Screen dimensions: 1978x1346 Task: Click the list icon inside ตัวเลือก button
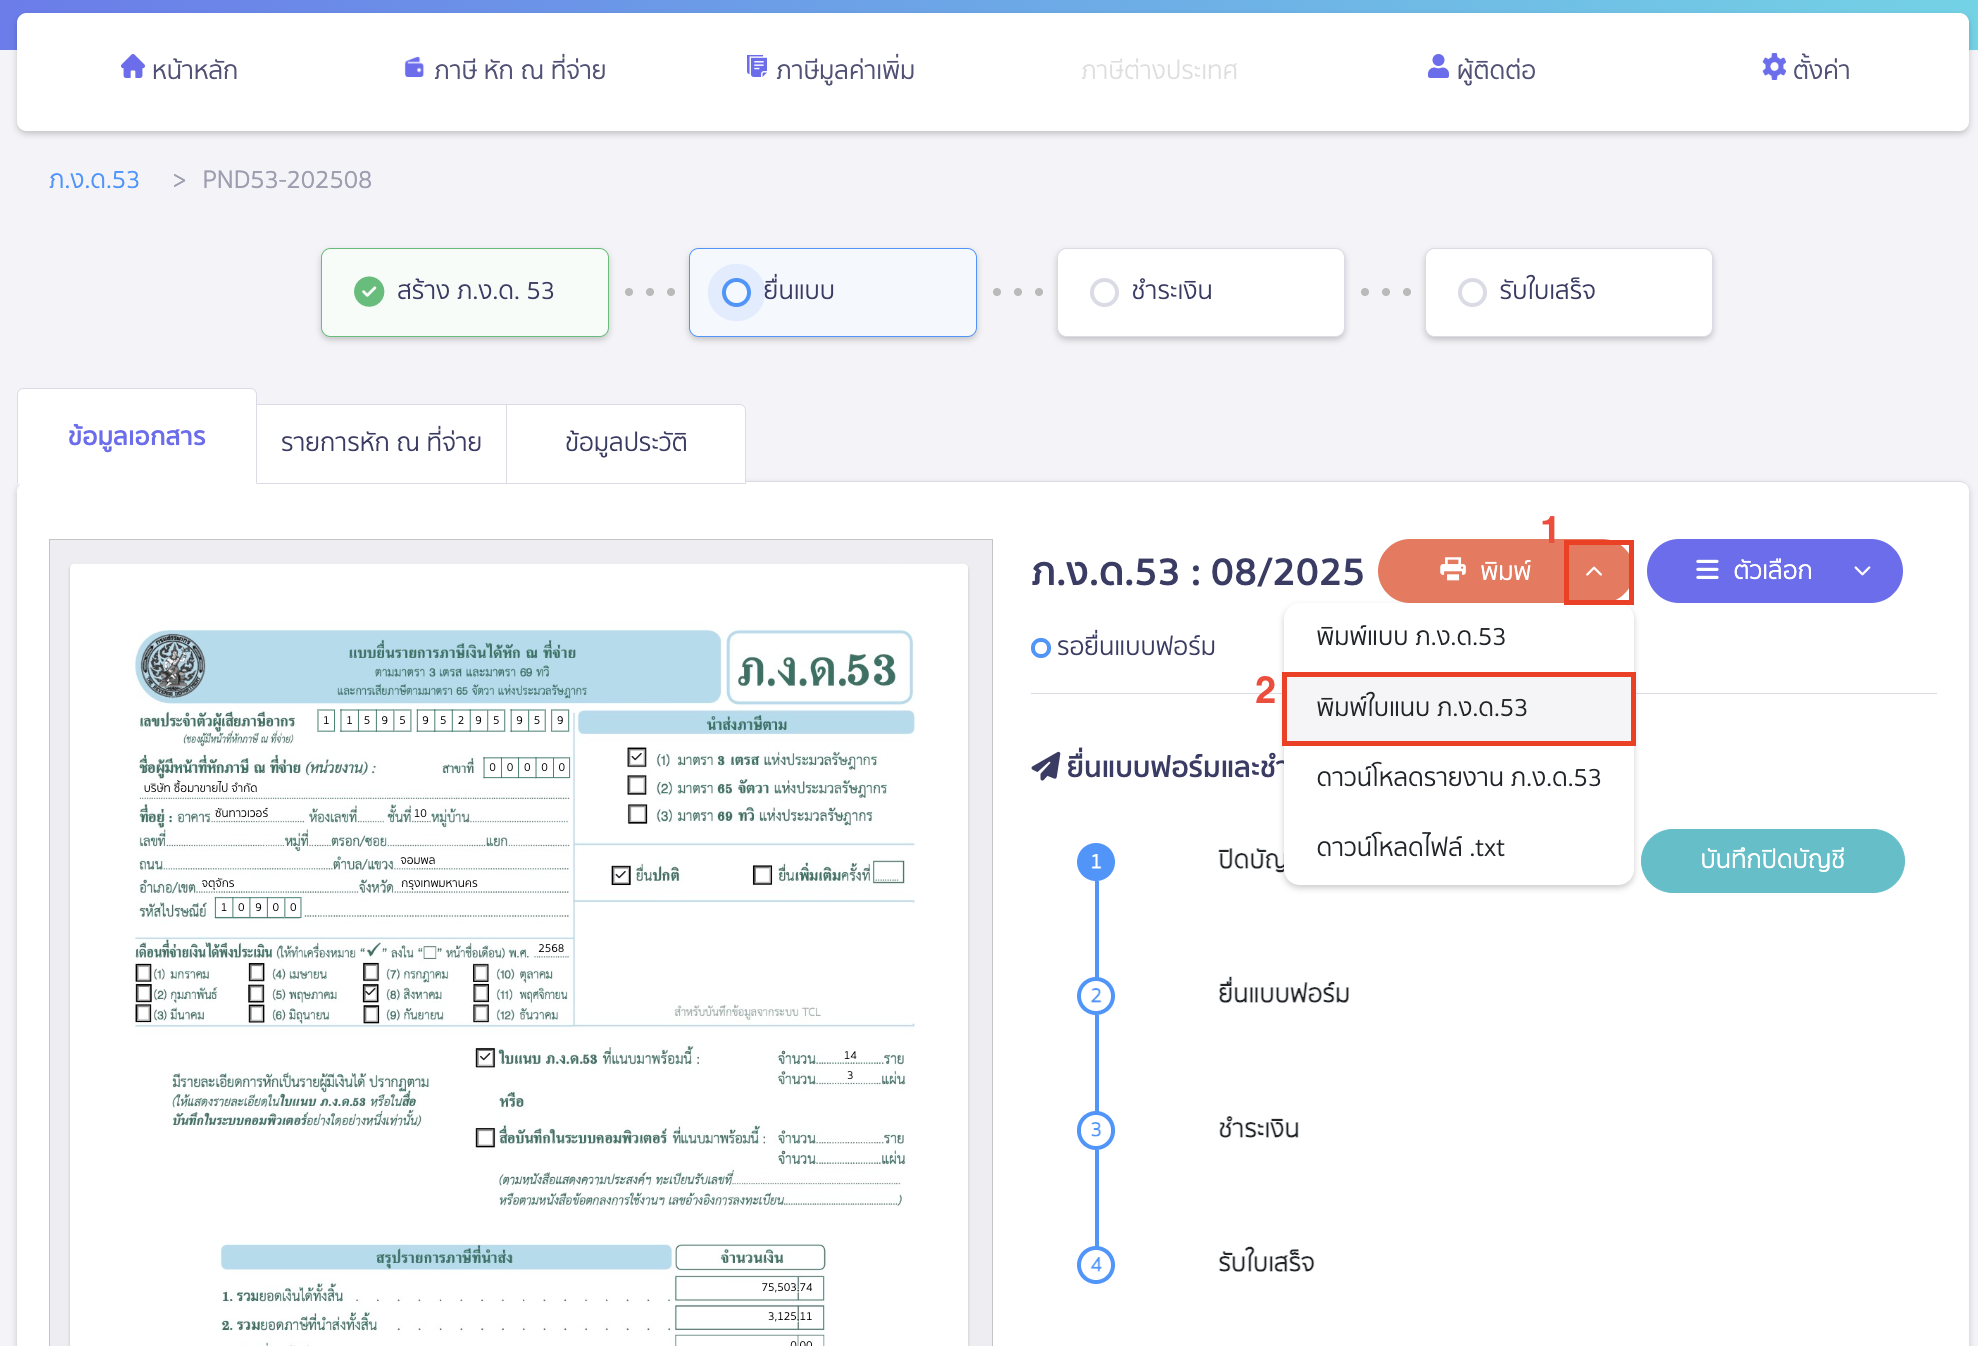tap(1706, 570)
